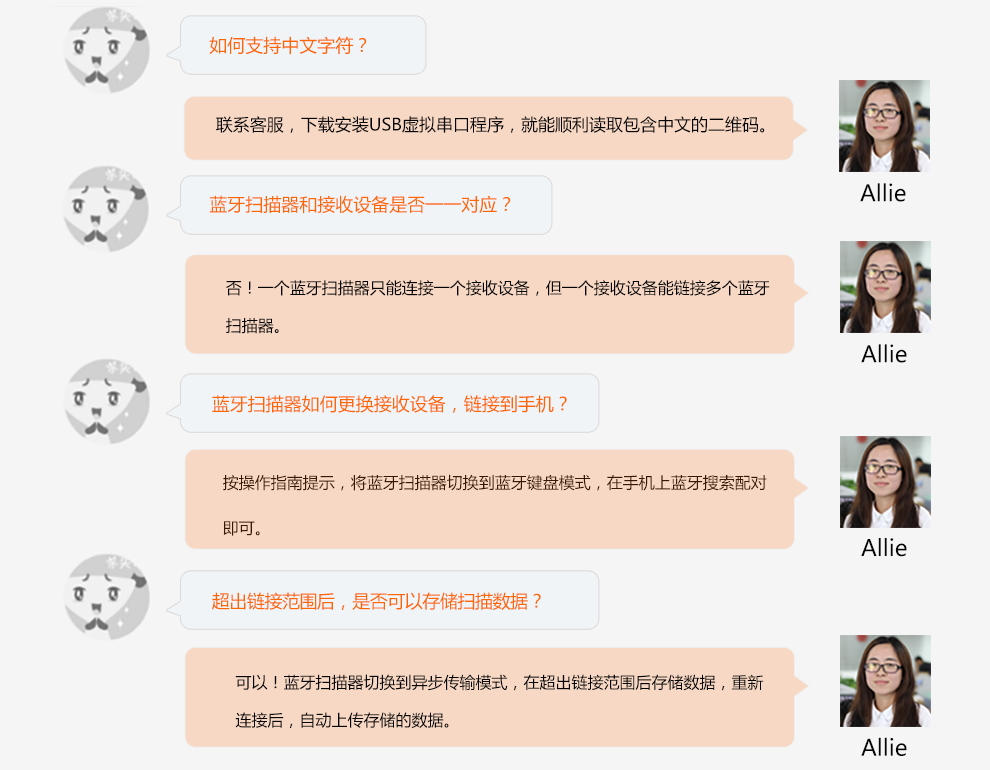
Task: Click the Allie name under second photo
Action: click(885, 354)
